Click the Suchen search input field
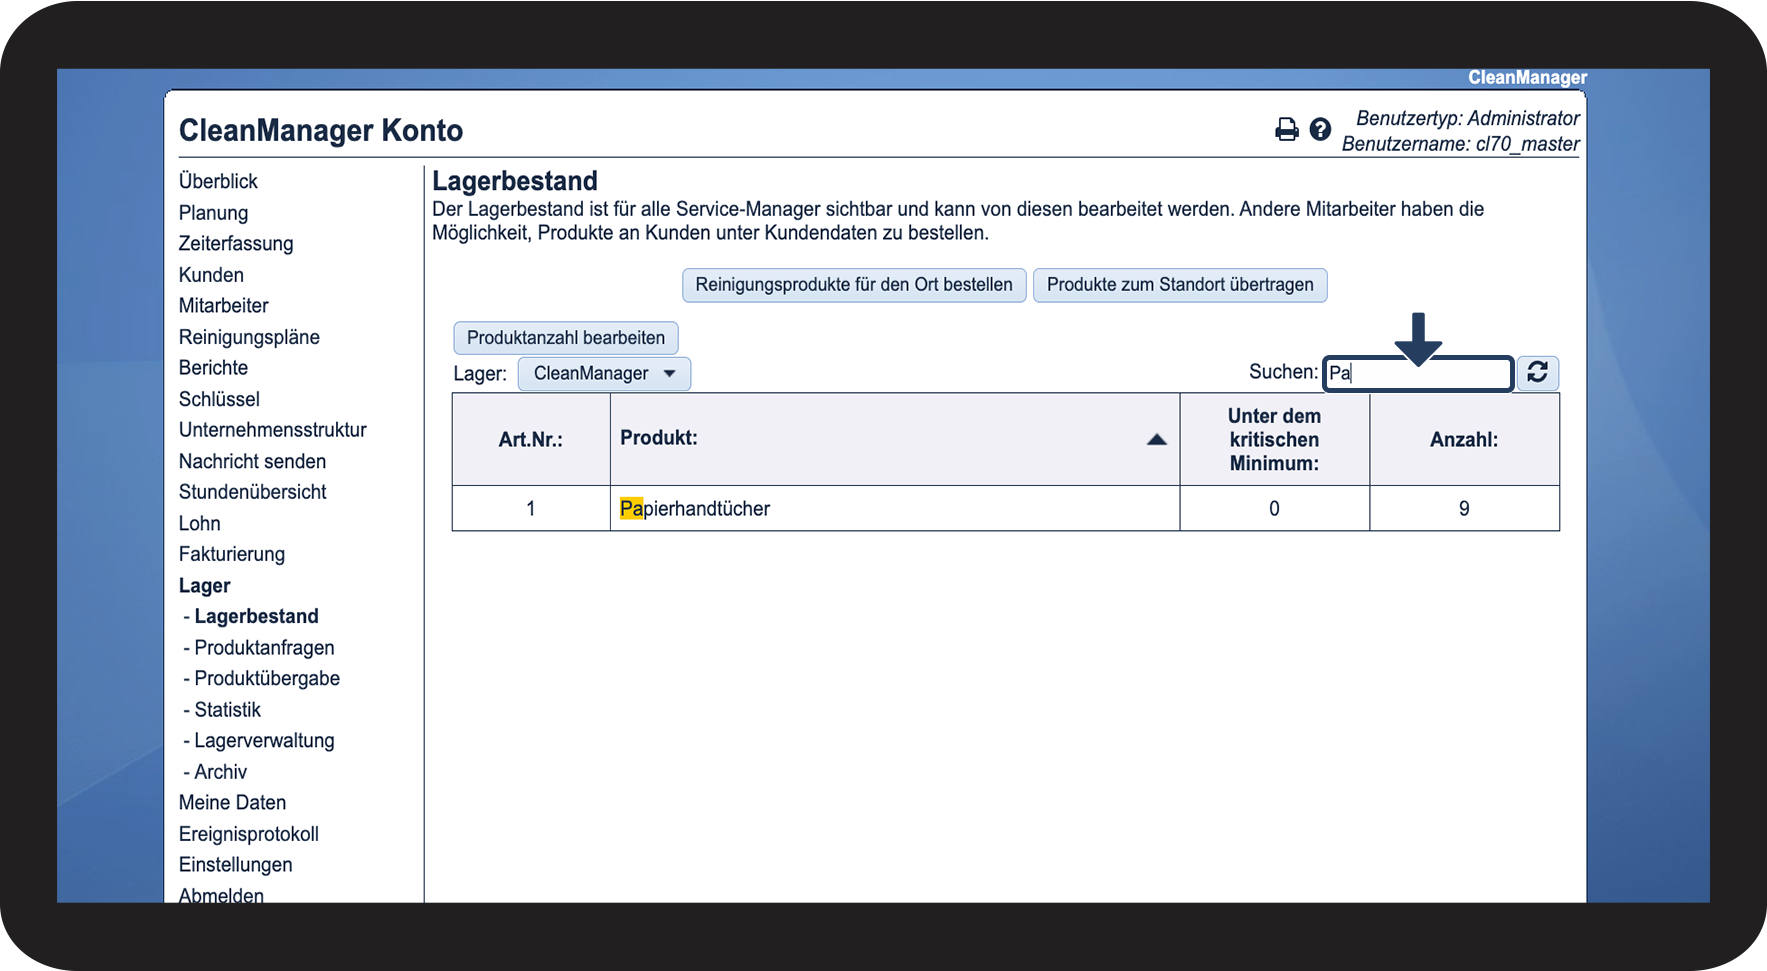 tap(1417, 374)
